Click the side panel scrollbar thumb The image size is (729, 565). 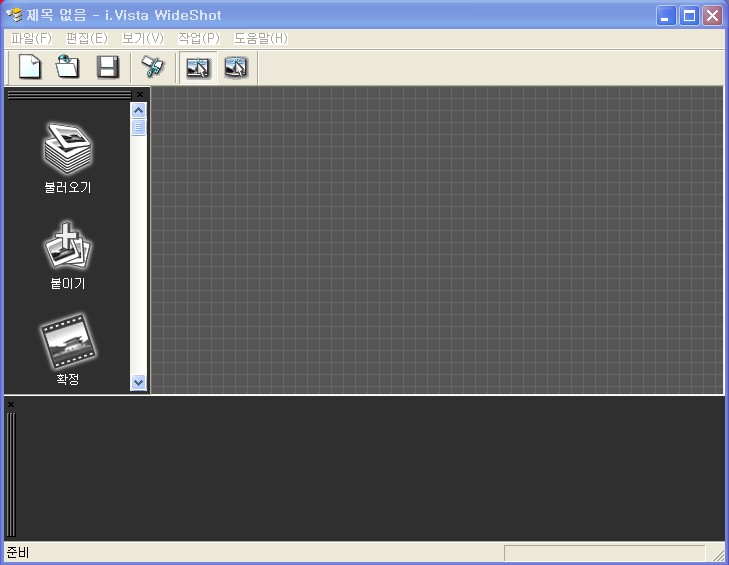click(x=139, y=127)
